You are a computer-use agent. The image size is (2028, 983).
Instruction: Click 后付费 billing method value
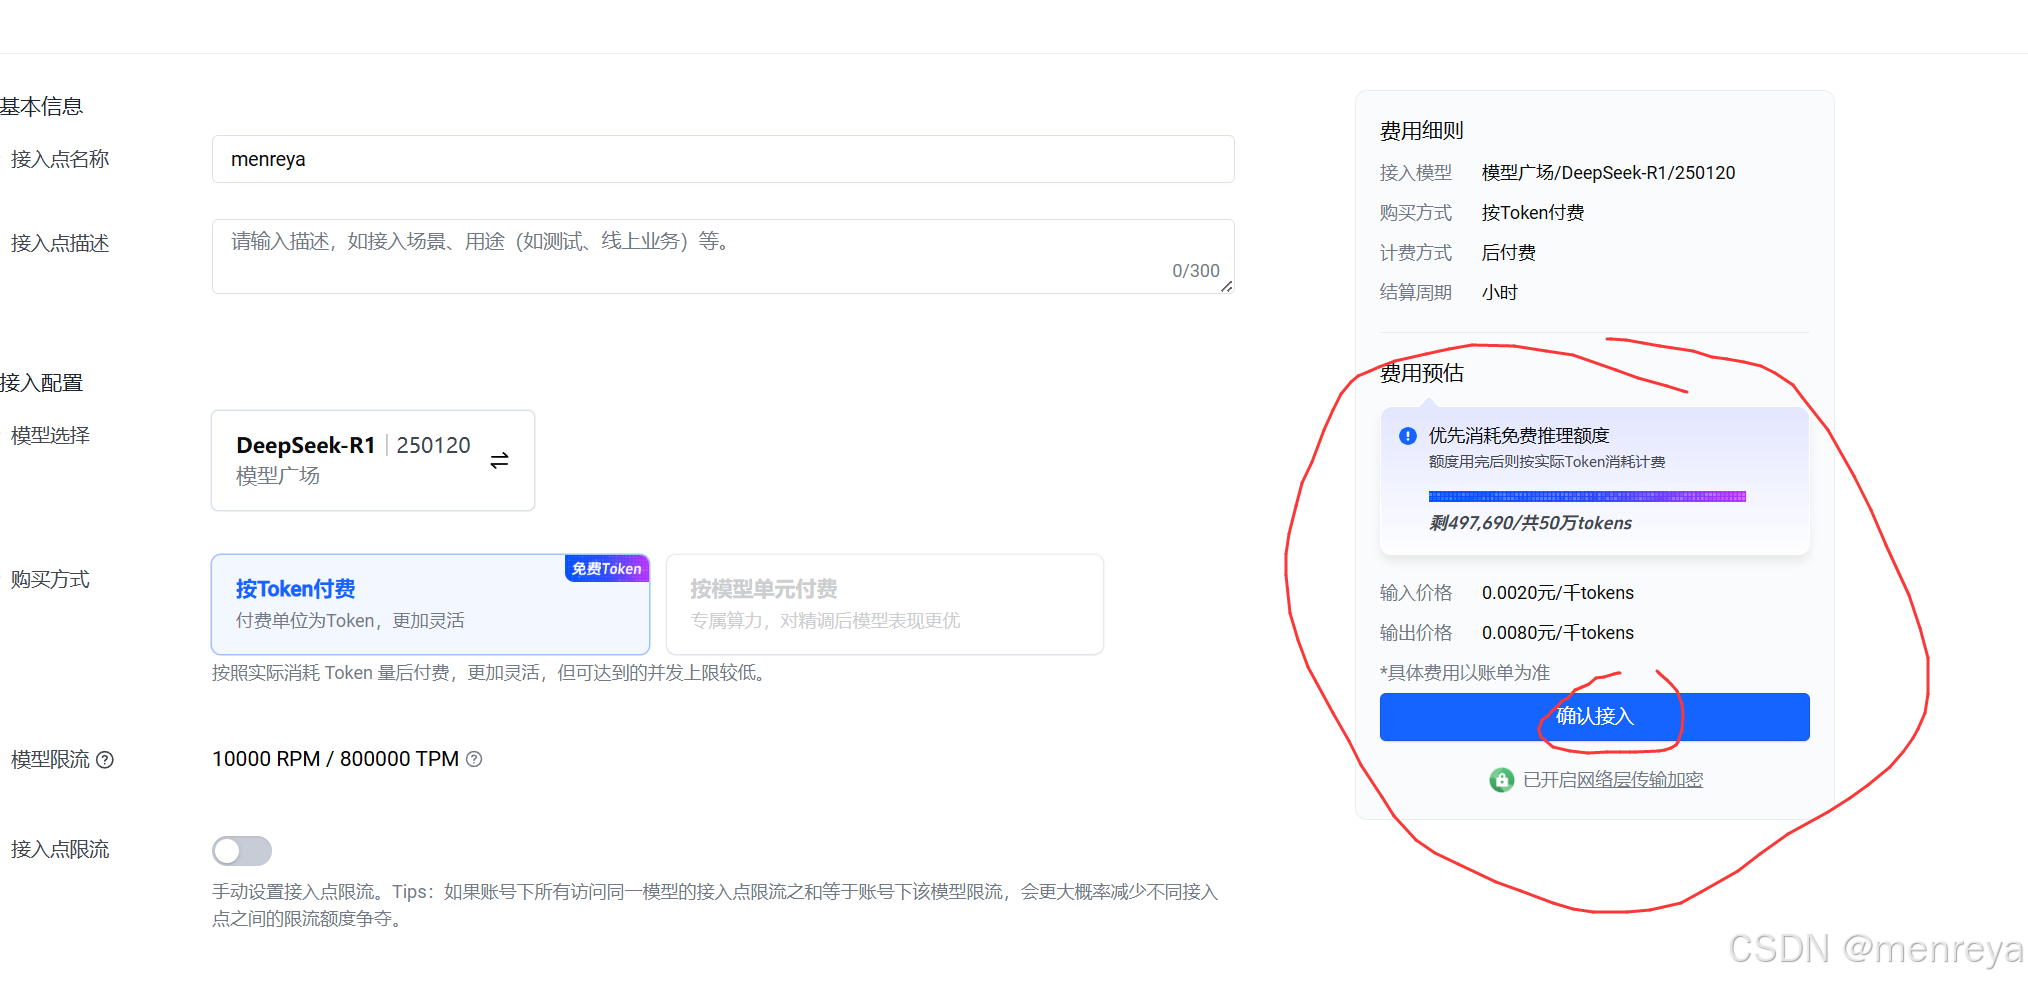click(x=1508, y=253)
